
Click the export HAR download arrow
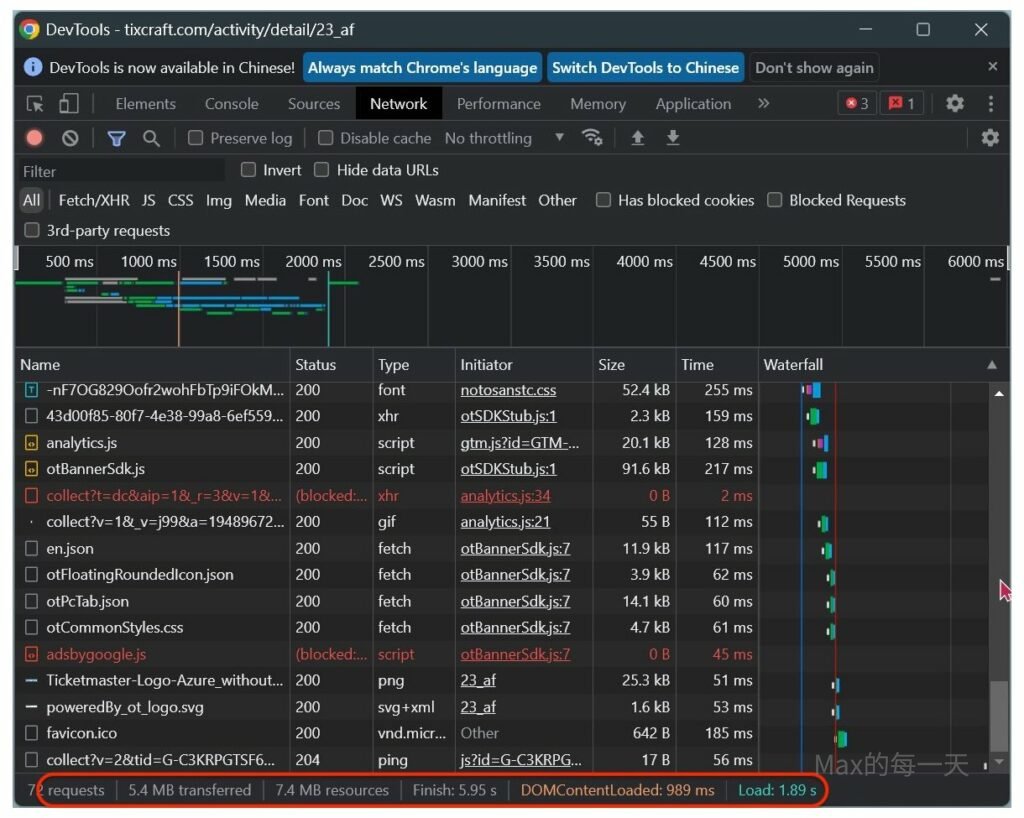[x=673, y=138]
